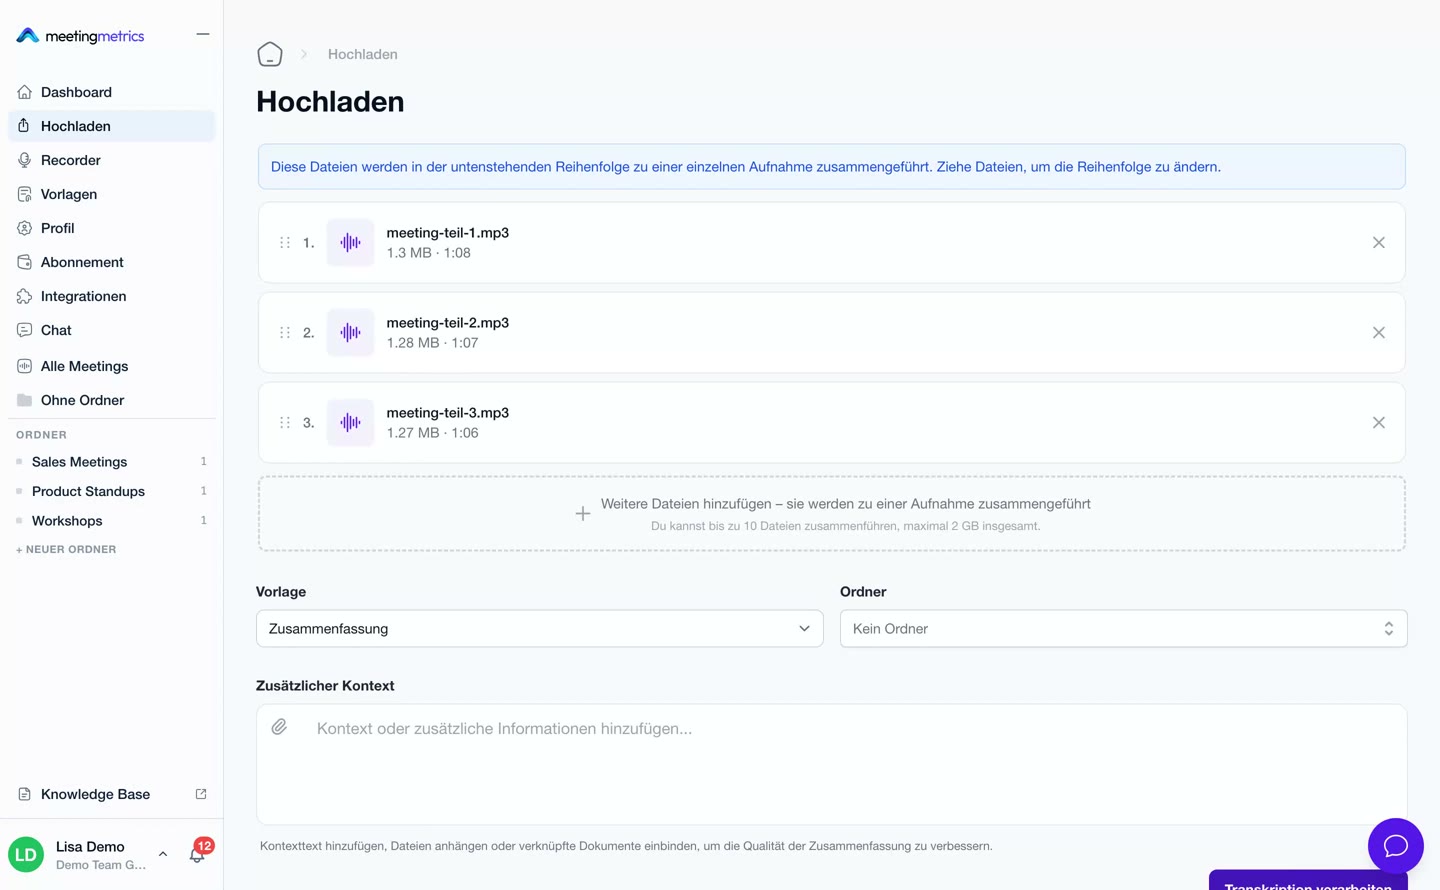
Task: Collapse the sidebar with minus icon
Action: [203, 34]
